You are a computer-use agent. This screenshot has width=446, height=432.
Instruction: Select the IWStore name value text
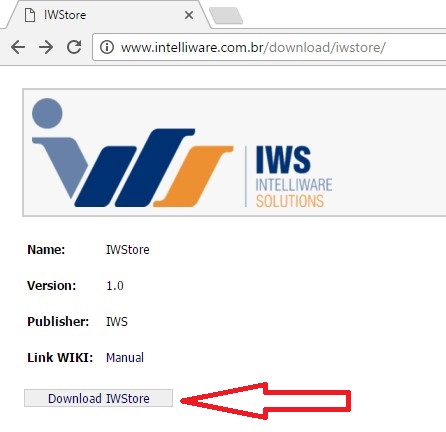point(128,250)
